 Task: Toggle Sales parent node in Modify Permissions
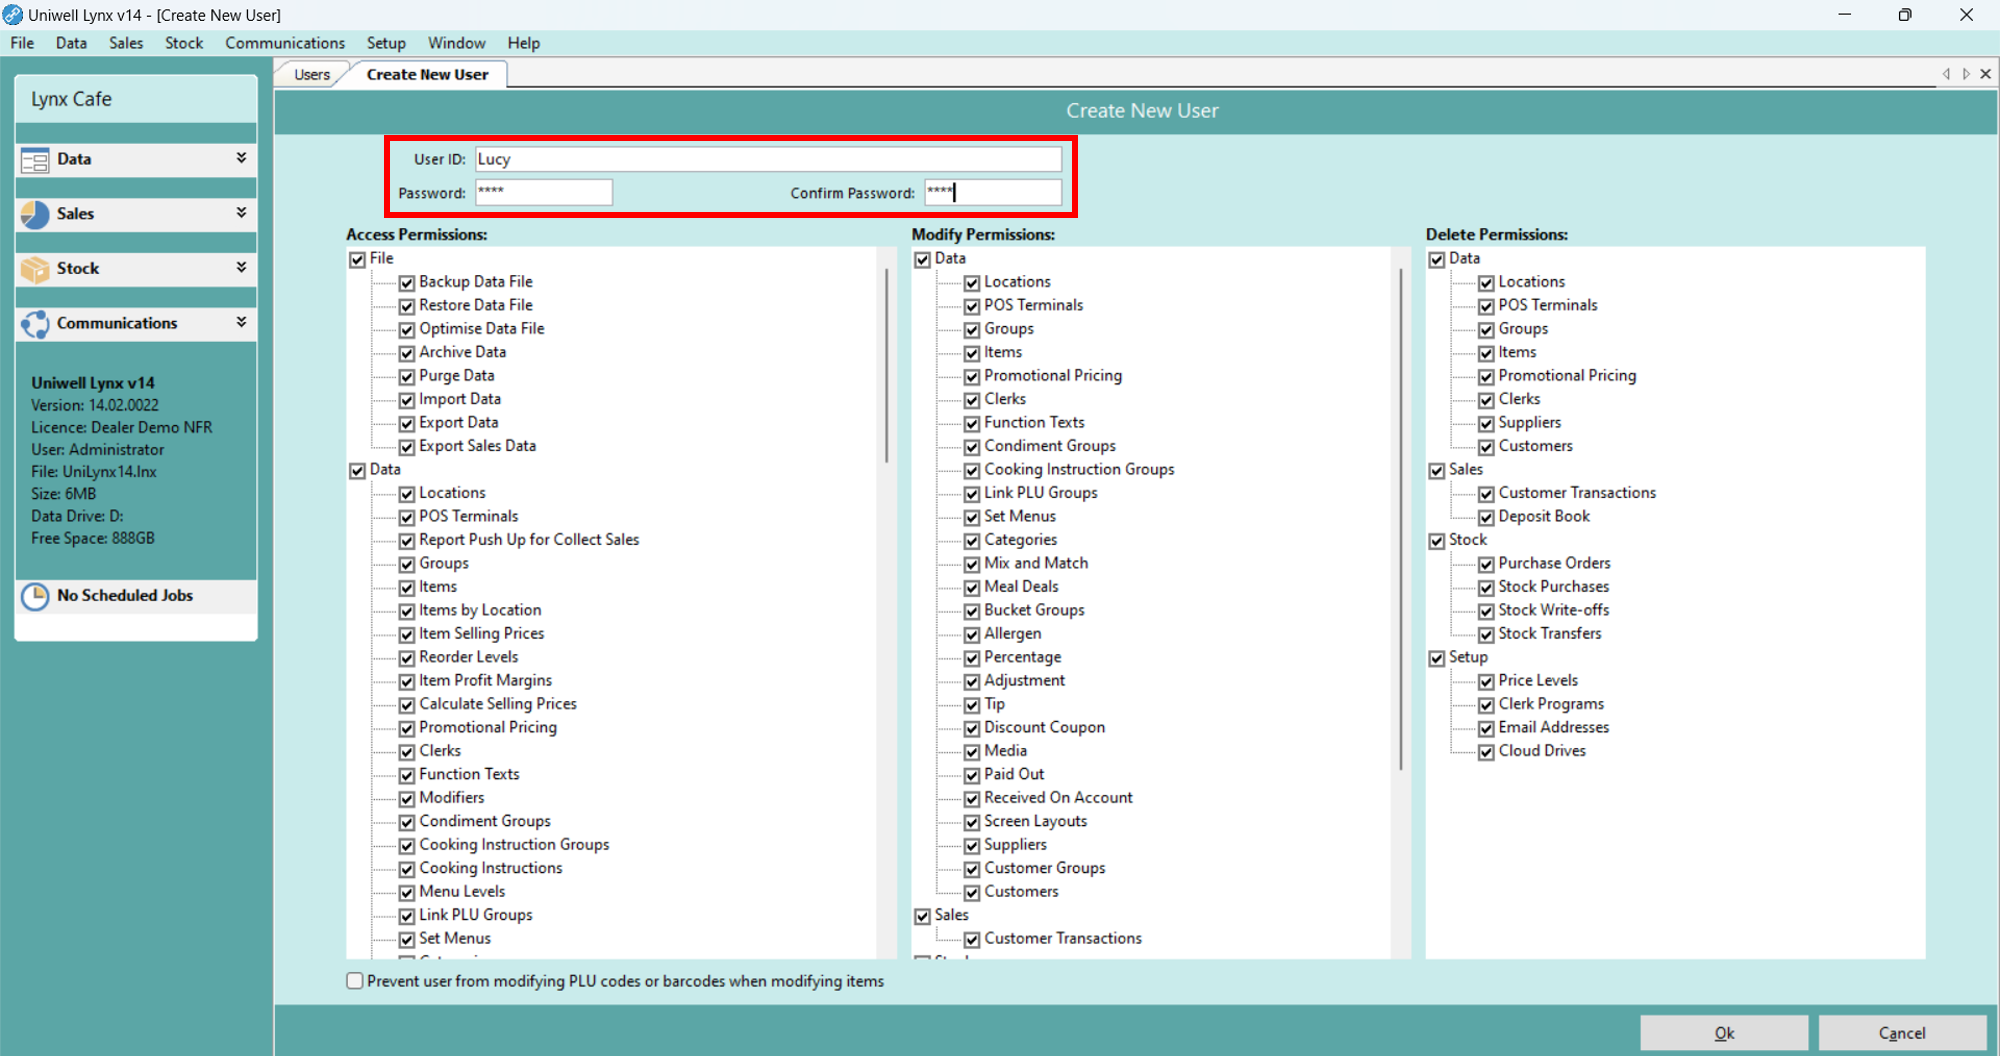pos(922,916)
